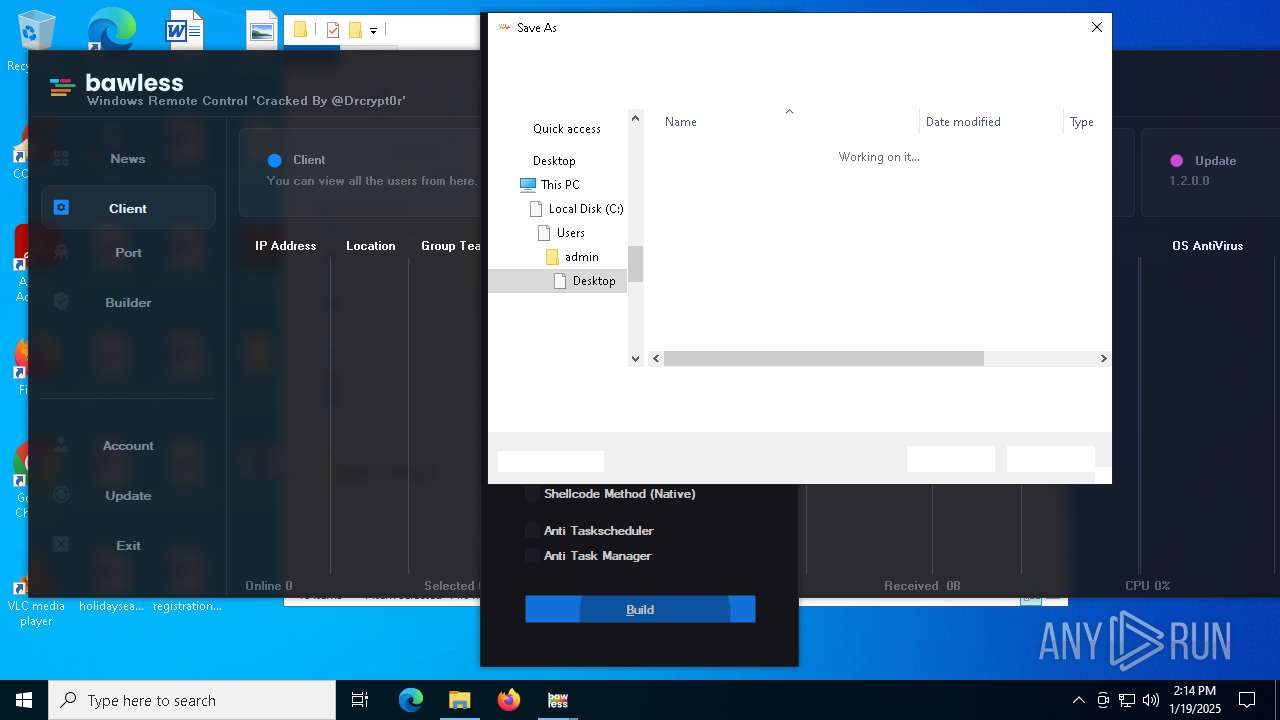Select the Users folder in the tree
Viewport: 1280px width, 720px height.
[571, 233]
